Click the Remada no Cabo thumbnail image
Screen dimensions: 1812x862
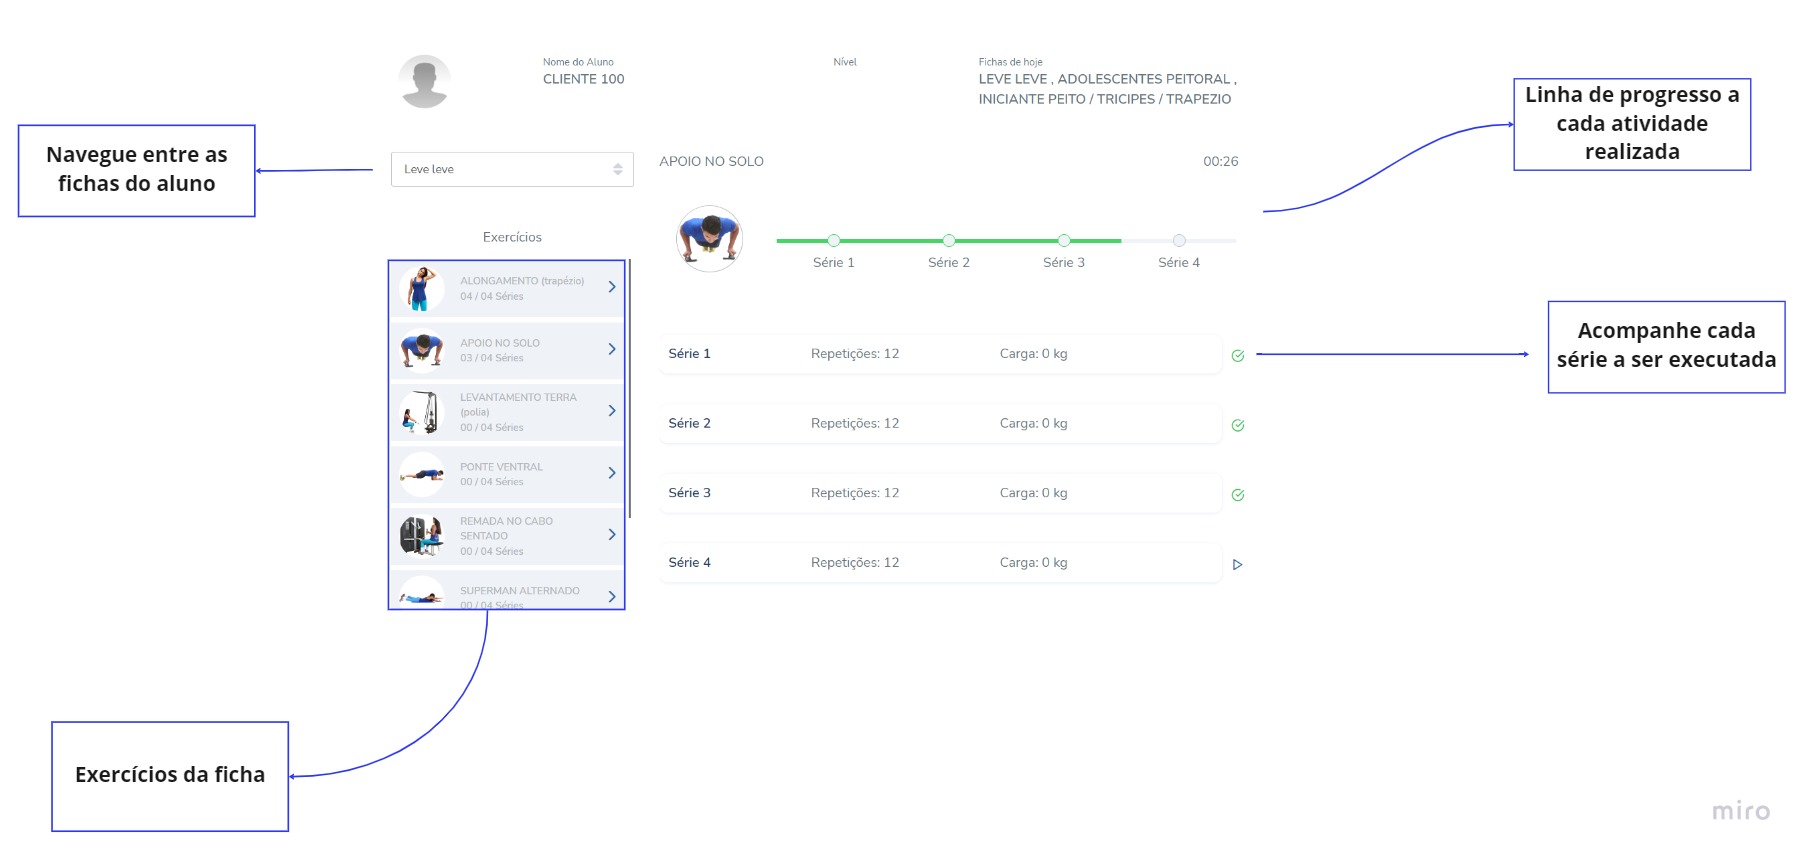pos(422,536)
